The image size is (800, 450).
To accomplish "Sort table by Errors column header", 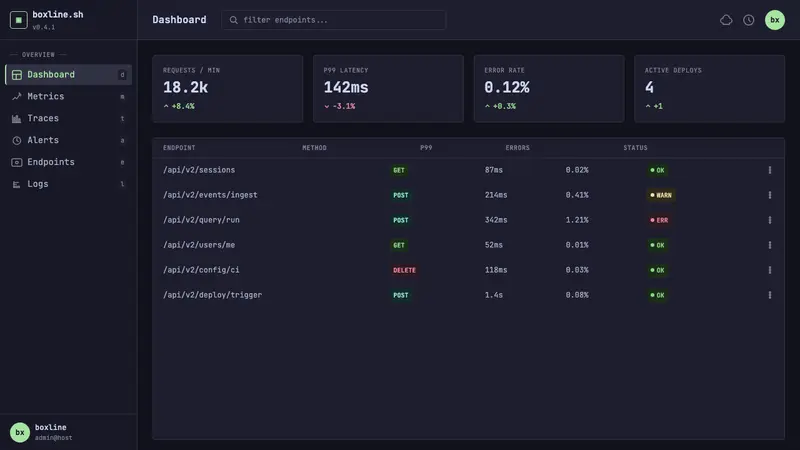I will 517,148.
